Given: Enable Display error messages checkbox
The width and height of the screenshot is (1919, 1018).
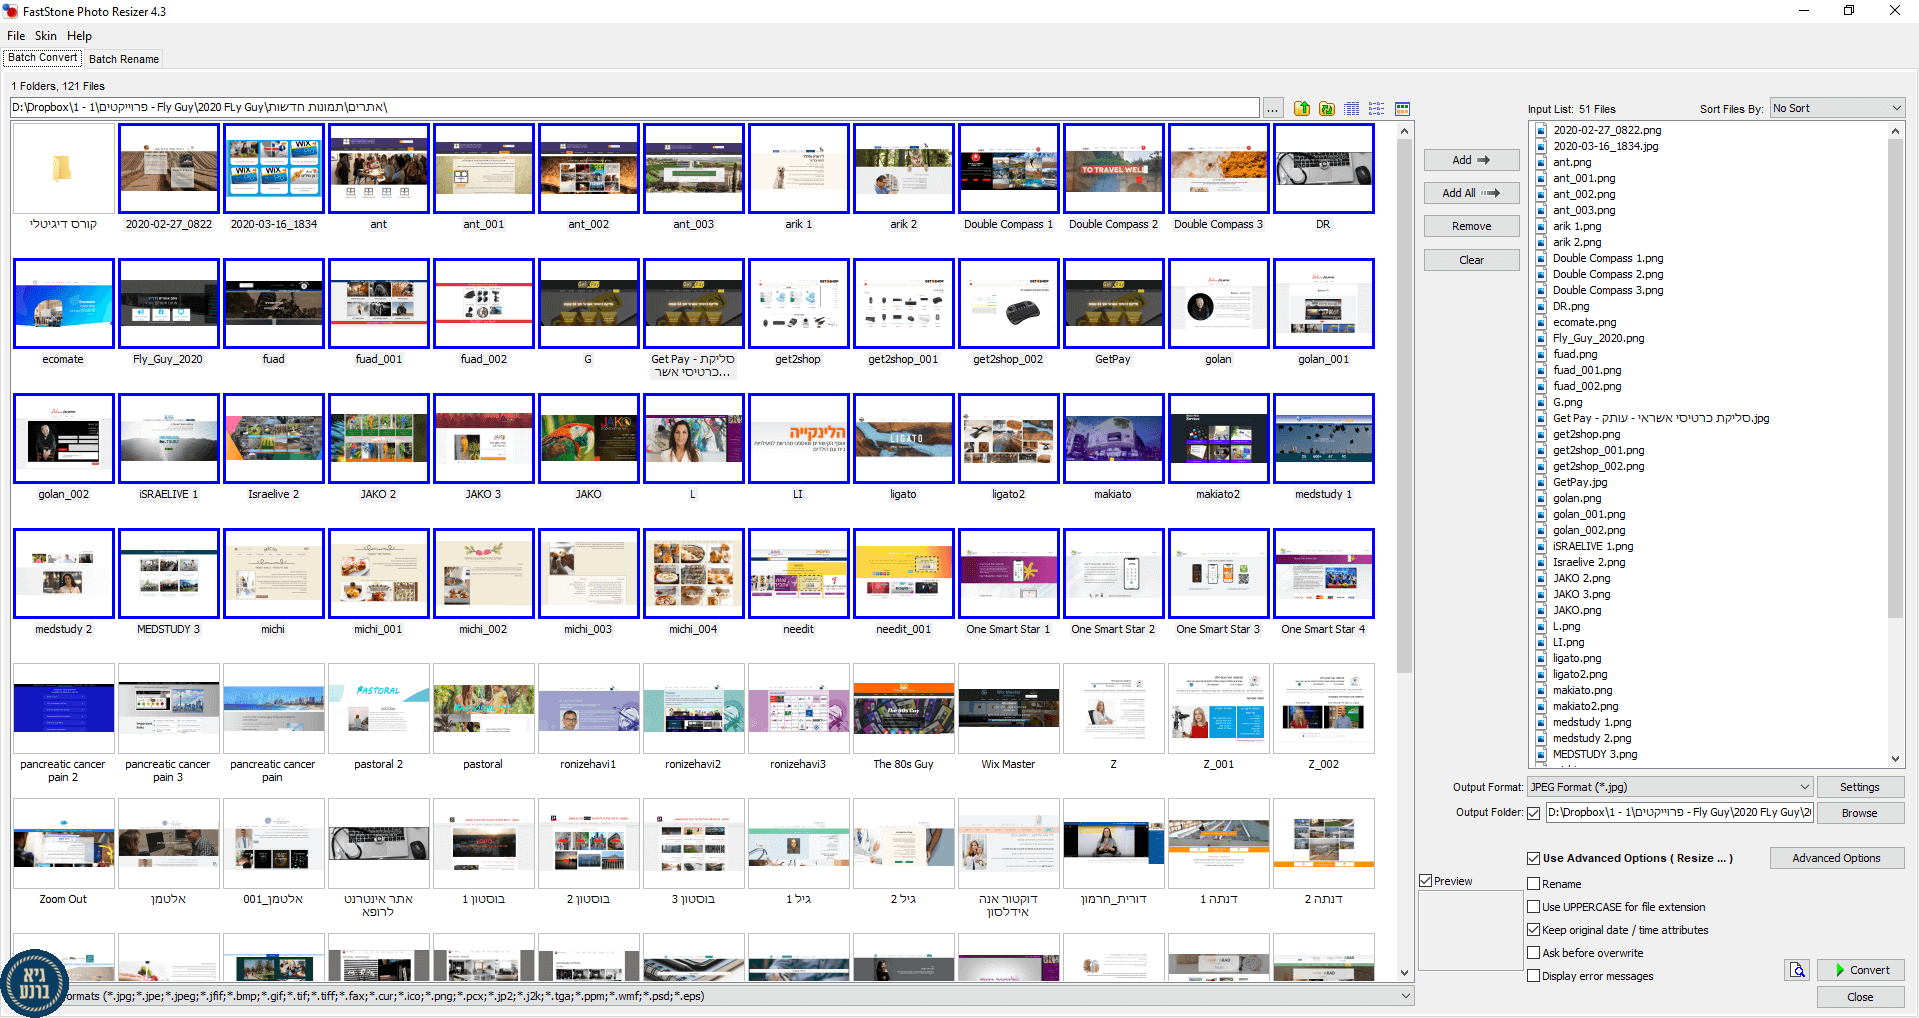Looking at the screenshot, I should pyautogui.click(x=1534, y=976).
